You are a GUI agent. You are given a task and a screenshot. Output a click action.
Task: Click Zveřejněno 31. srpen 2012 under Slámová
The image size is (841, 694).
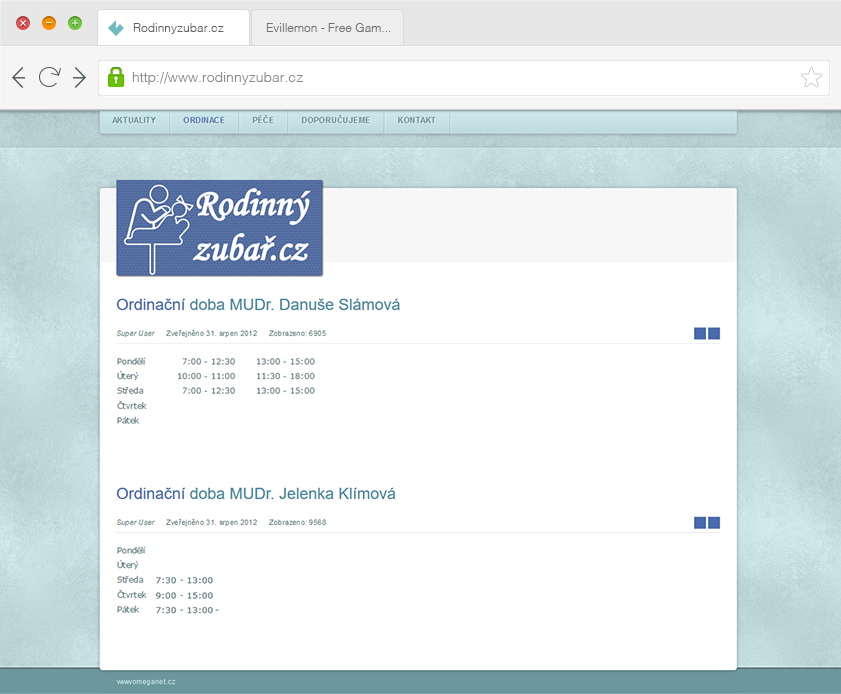click(211, 334)
